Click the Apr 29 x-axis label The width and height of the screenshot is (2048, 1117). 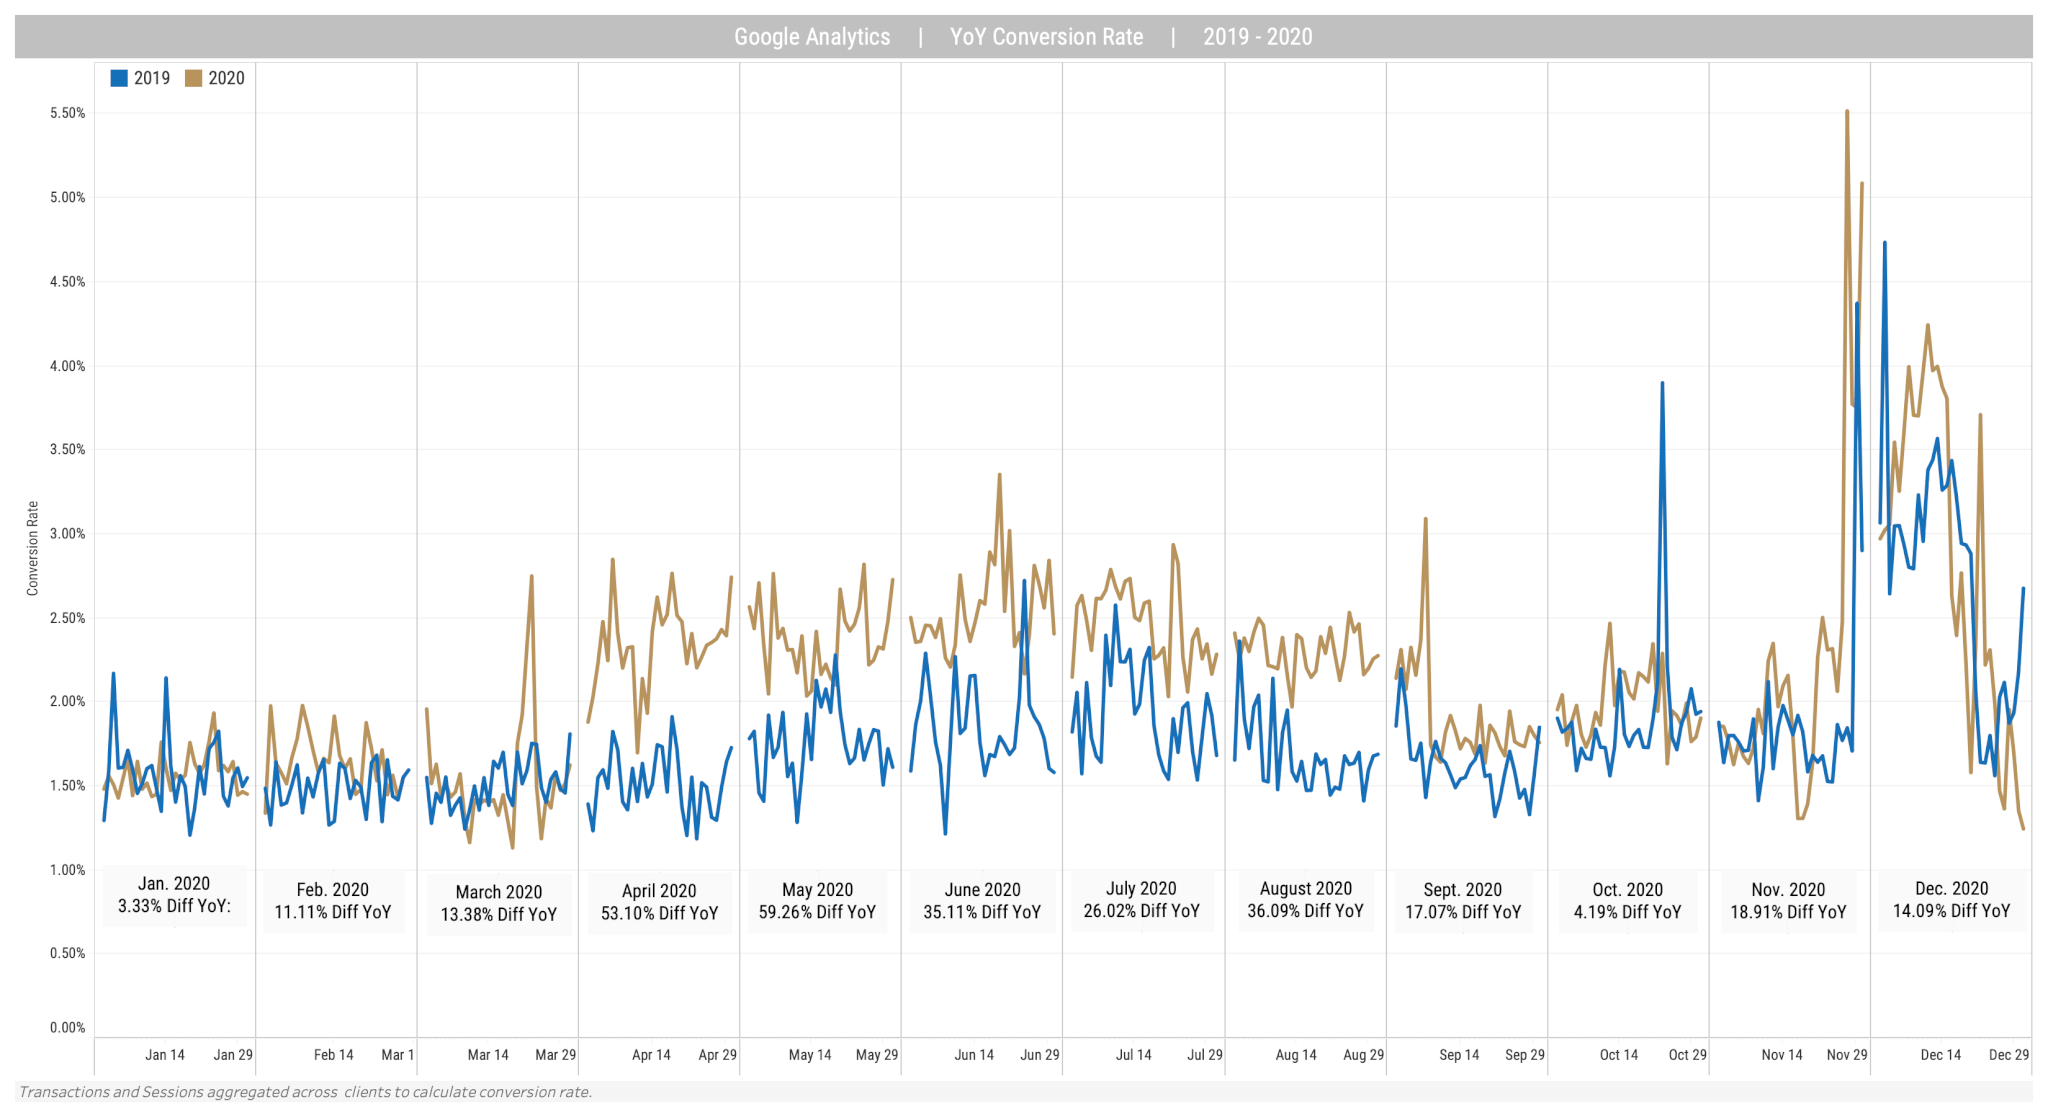click(x=718, y=1055)
